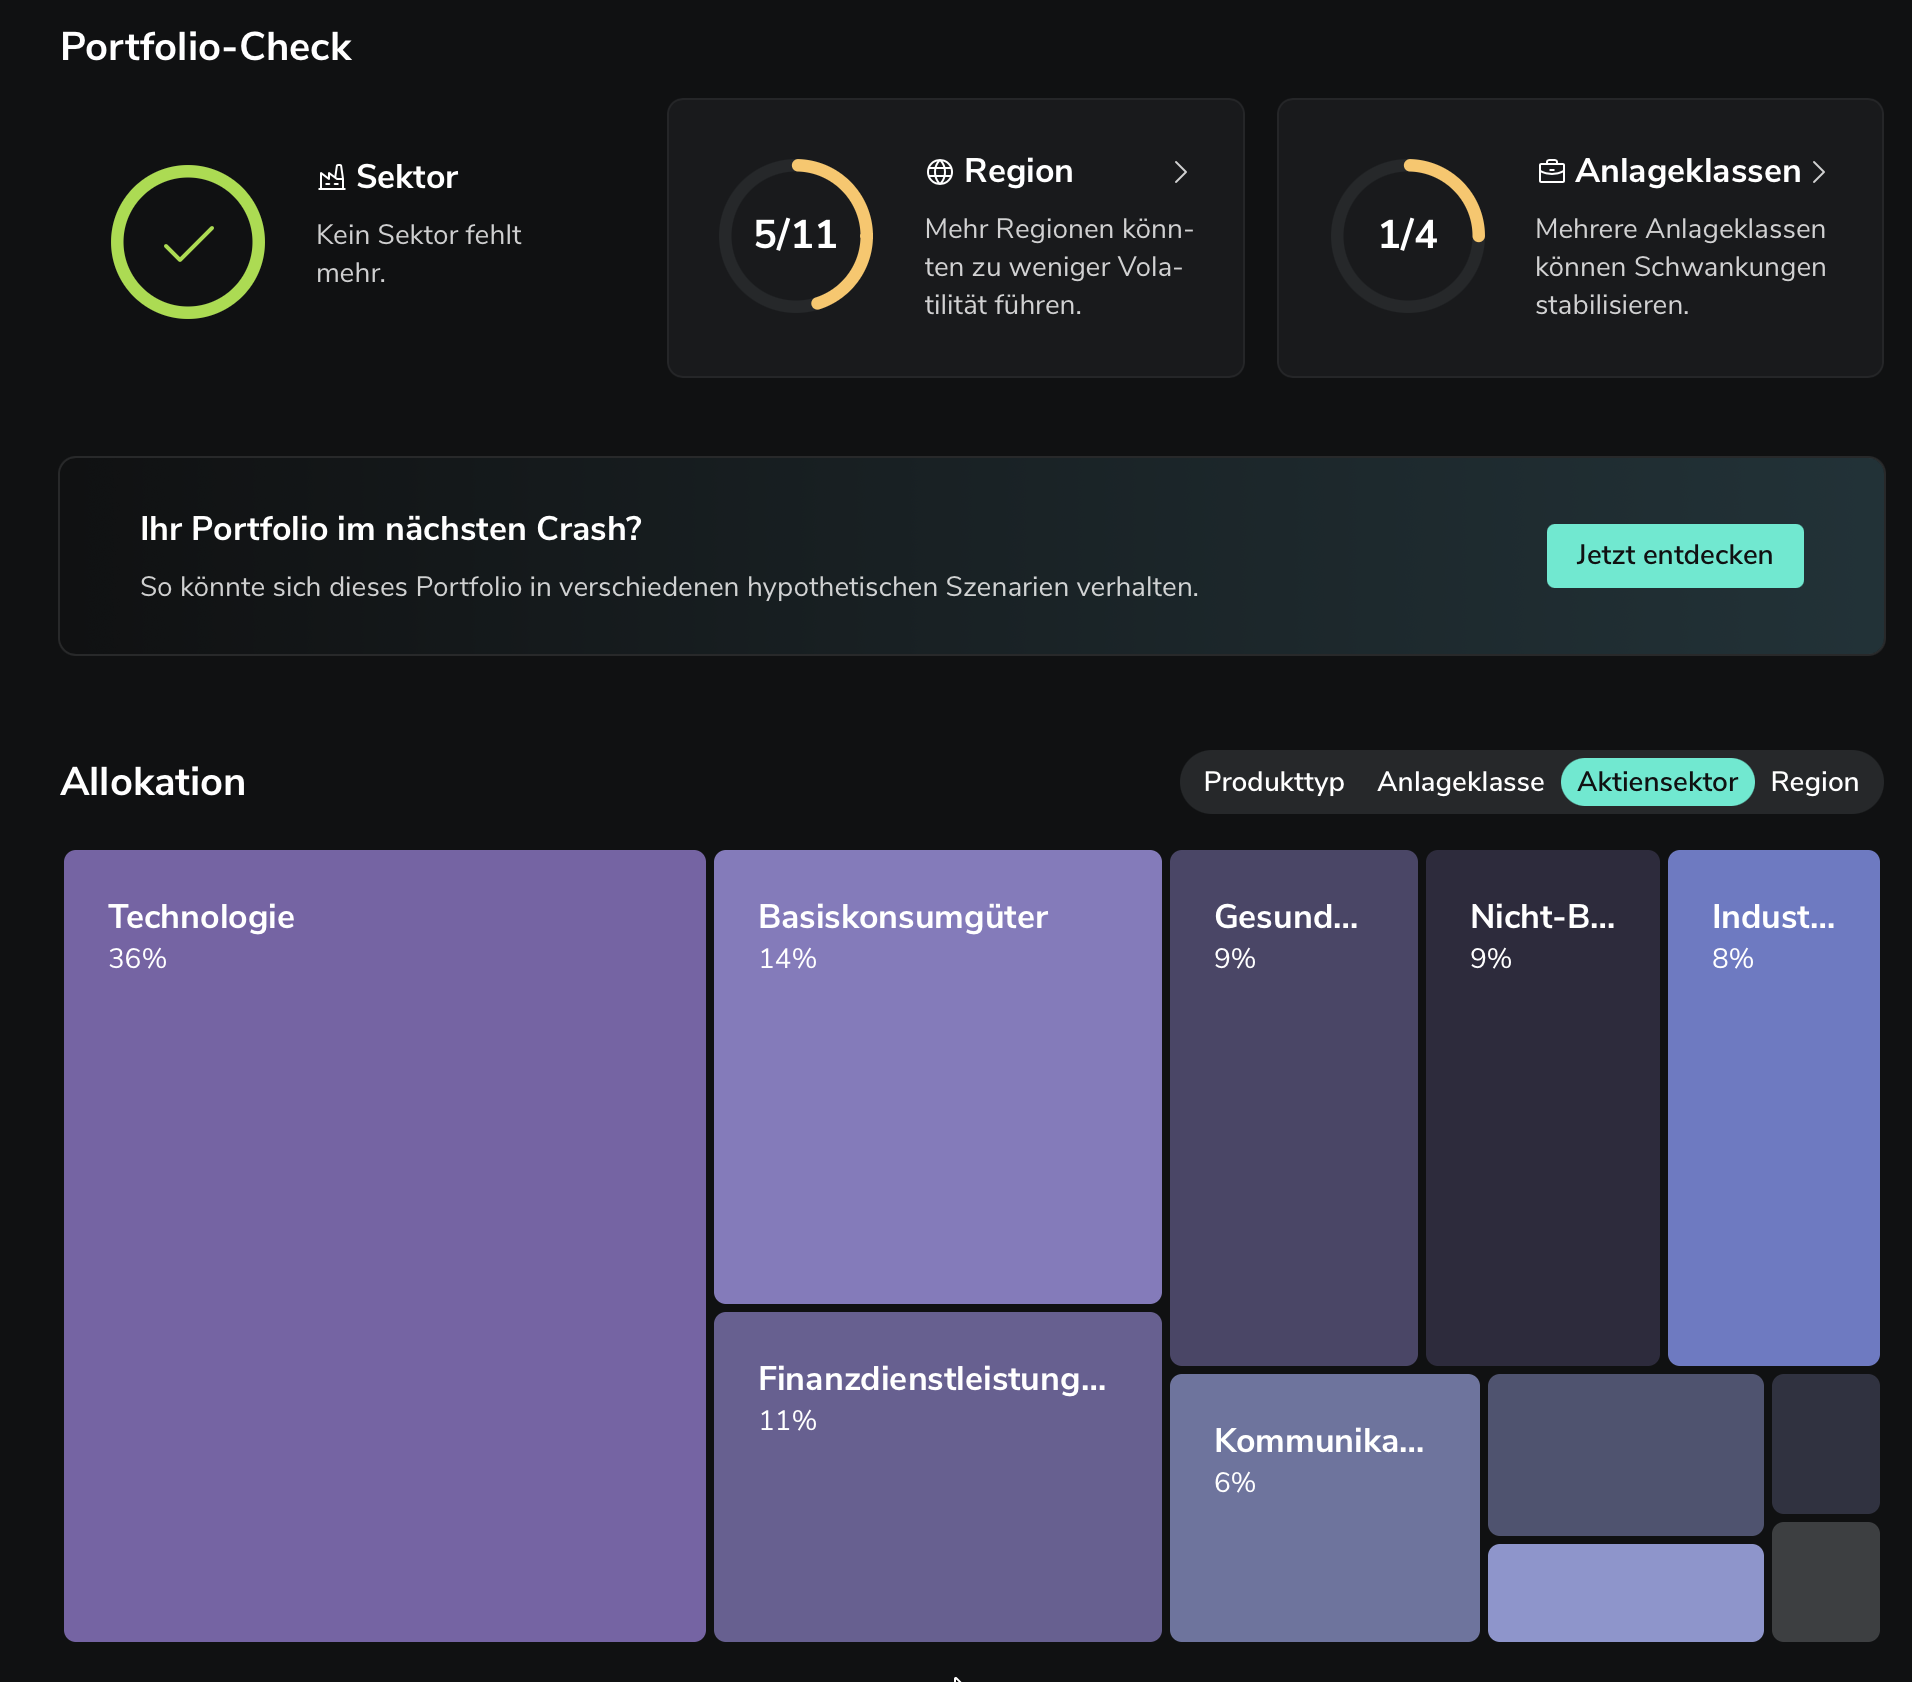Select the Gesund... 9% tile

tap(1294, 1107)
